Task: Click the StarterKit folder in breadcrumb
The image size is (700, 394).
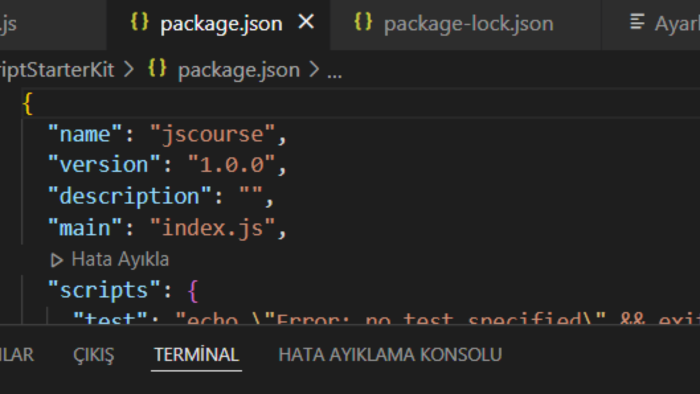Action: [57, 70]
